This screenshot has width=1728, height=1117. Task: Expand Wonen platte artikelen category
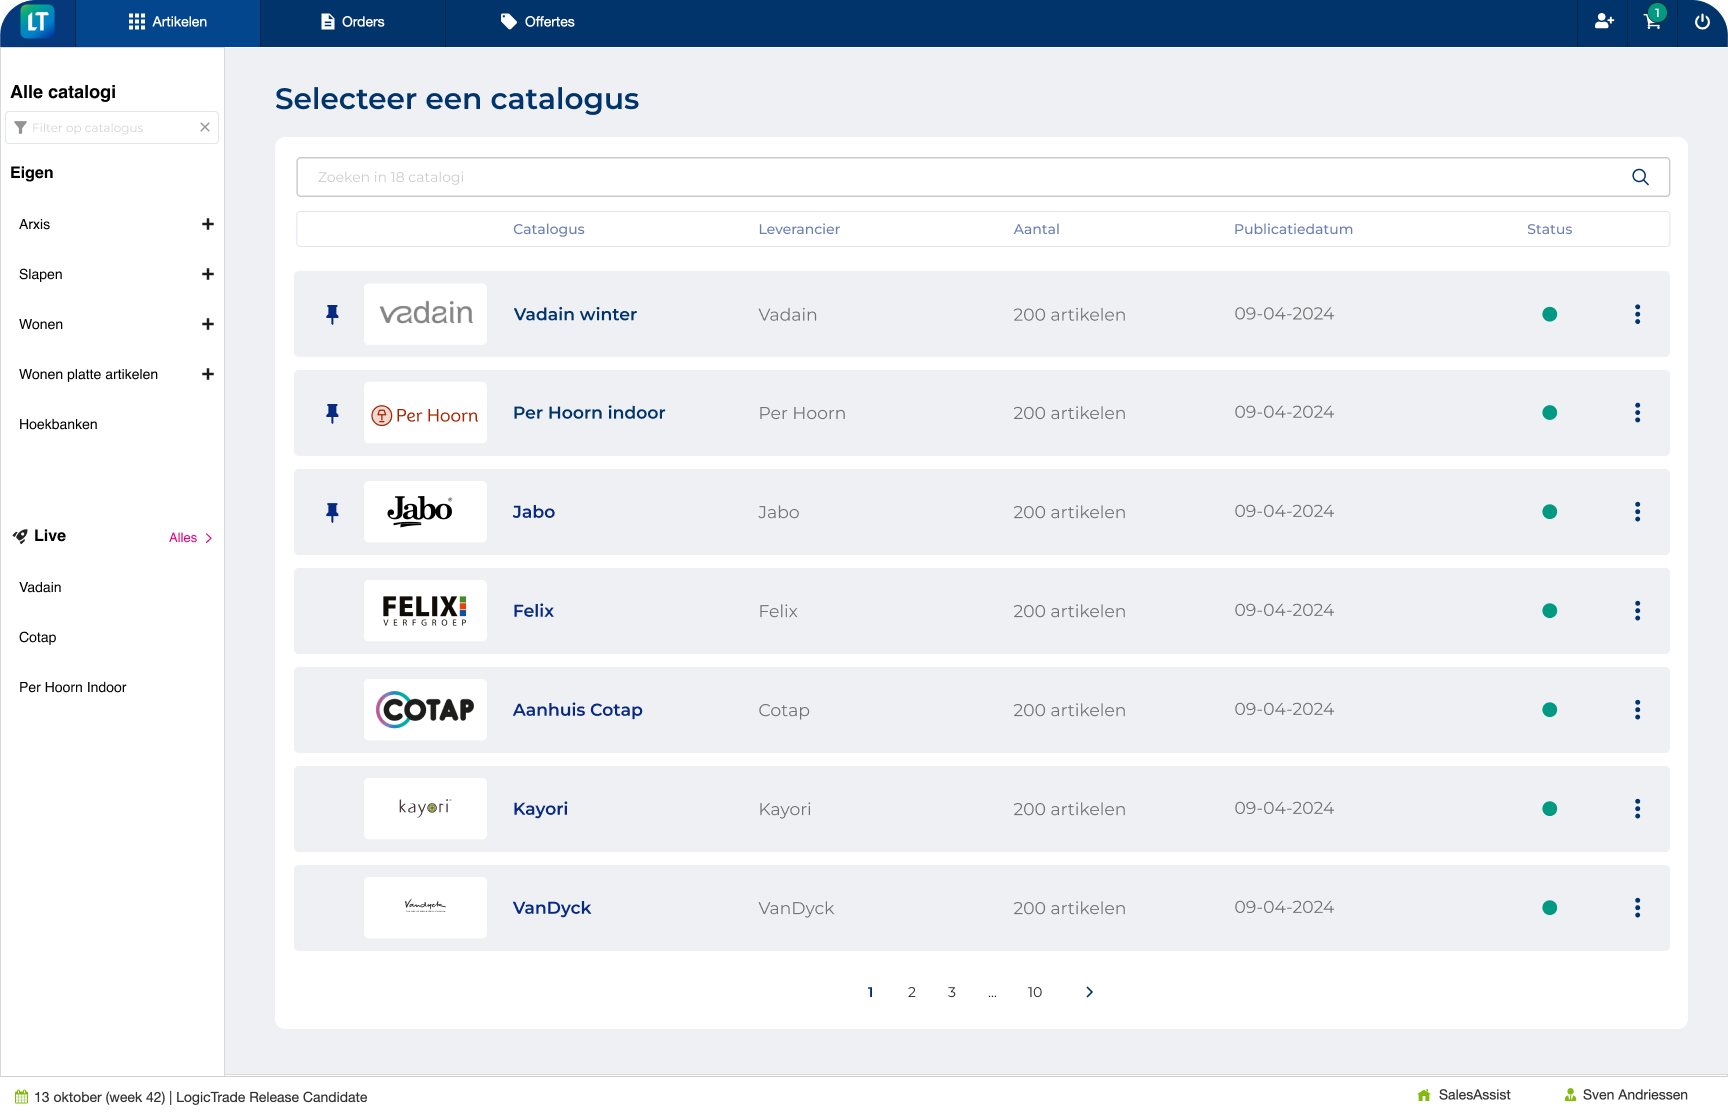click(x=208, y=374)
